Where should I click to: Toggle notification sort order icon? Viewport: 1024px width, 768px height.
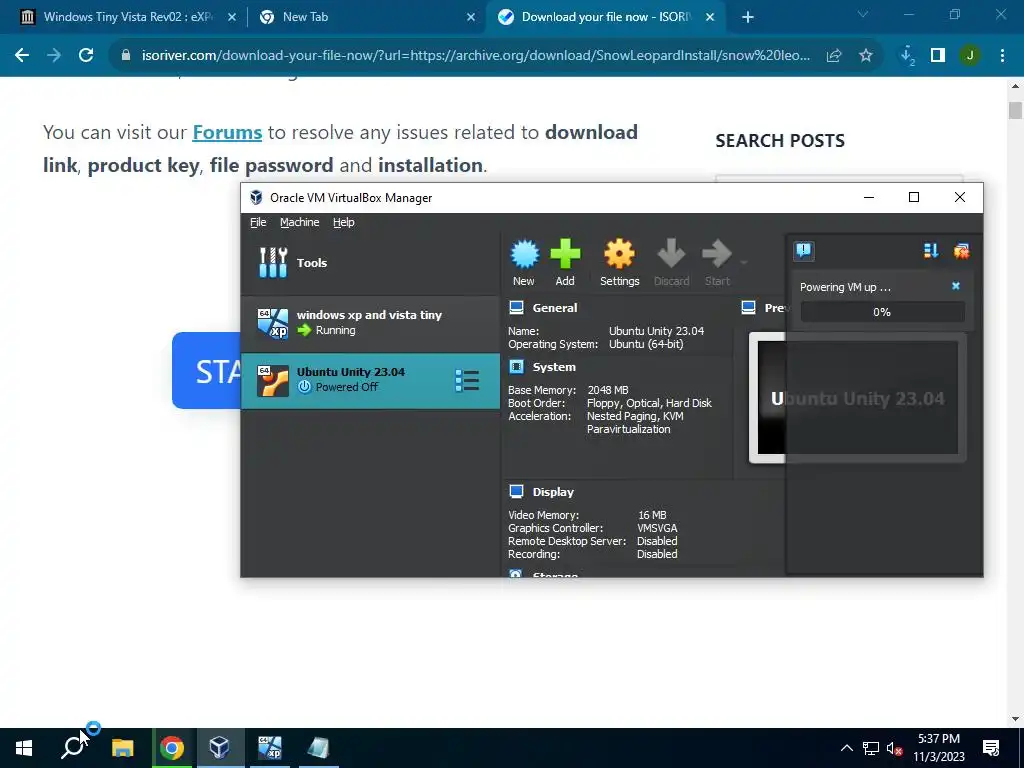click(931, 251)
